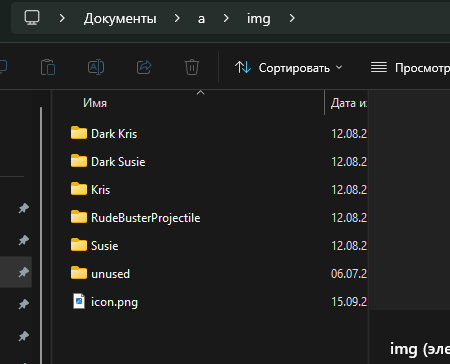Select the unused folder icon
Image resolution: width=450 pixels, height=364 pixels.
79,273
